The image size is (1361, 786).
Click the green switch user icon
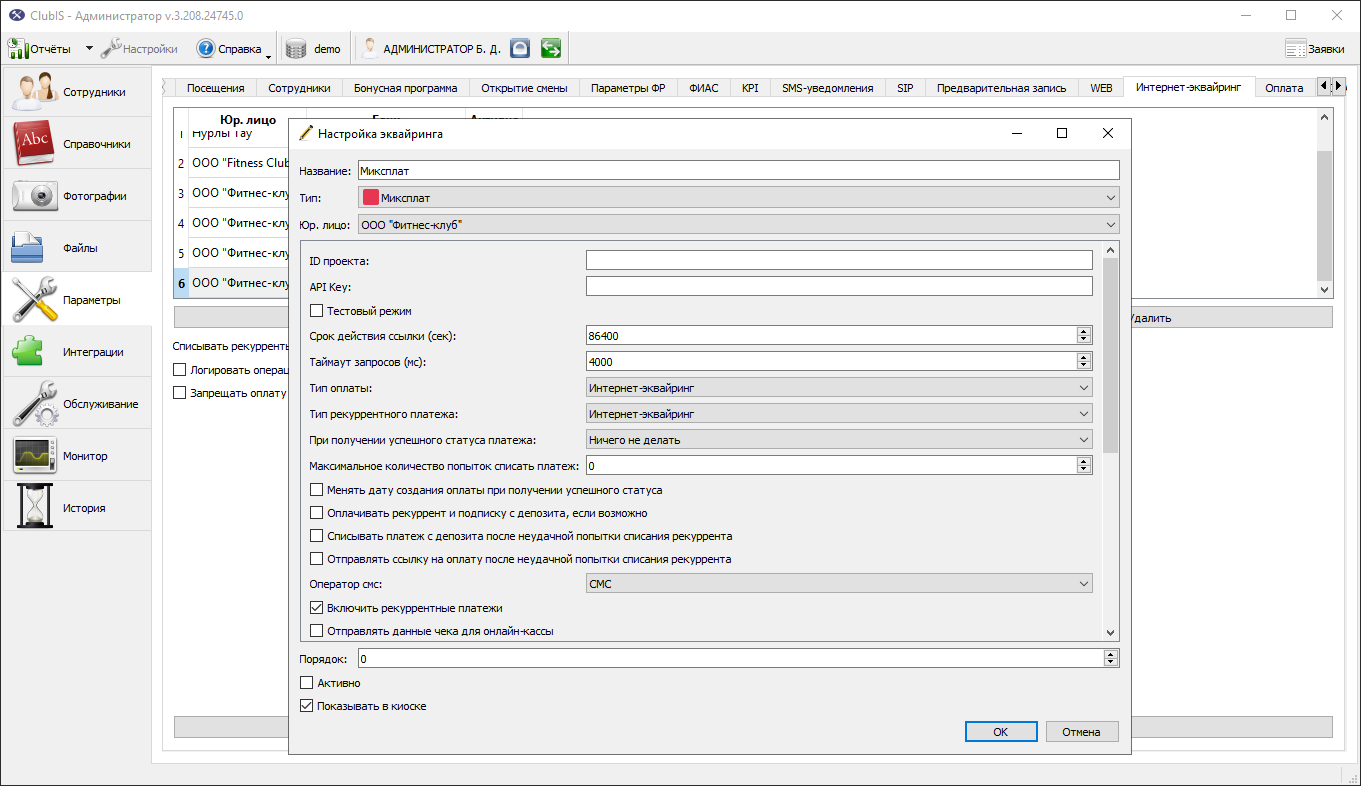[551, 48]
